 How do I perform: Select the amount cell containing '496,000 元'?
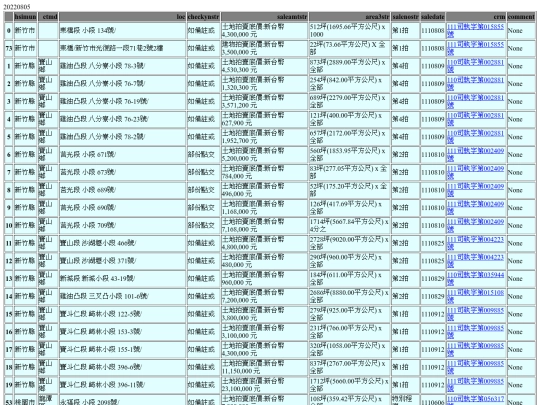tap(264, 190)
